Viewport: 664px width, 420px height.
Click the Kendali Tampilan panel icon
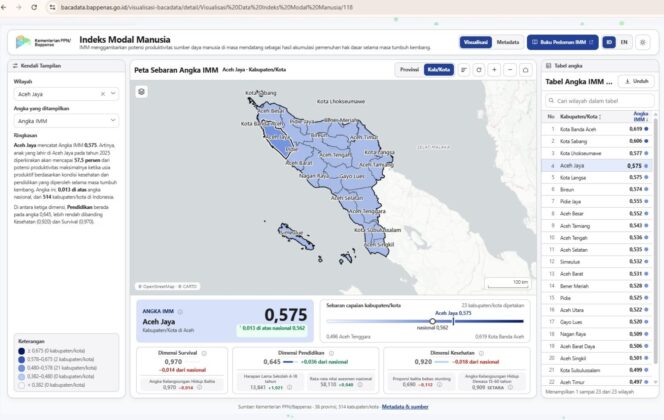click(x=15, y=66)
